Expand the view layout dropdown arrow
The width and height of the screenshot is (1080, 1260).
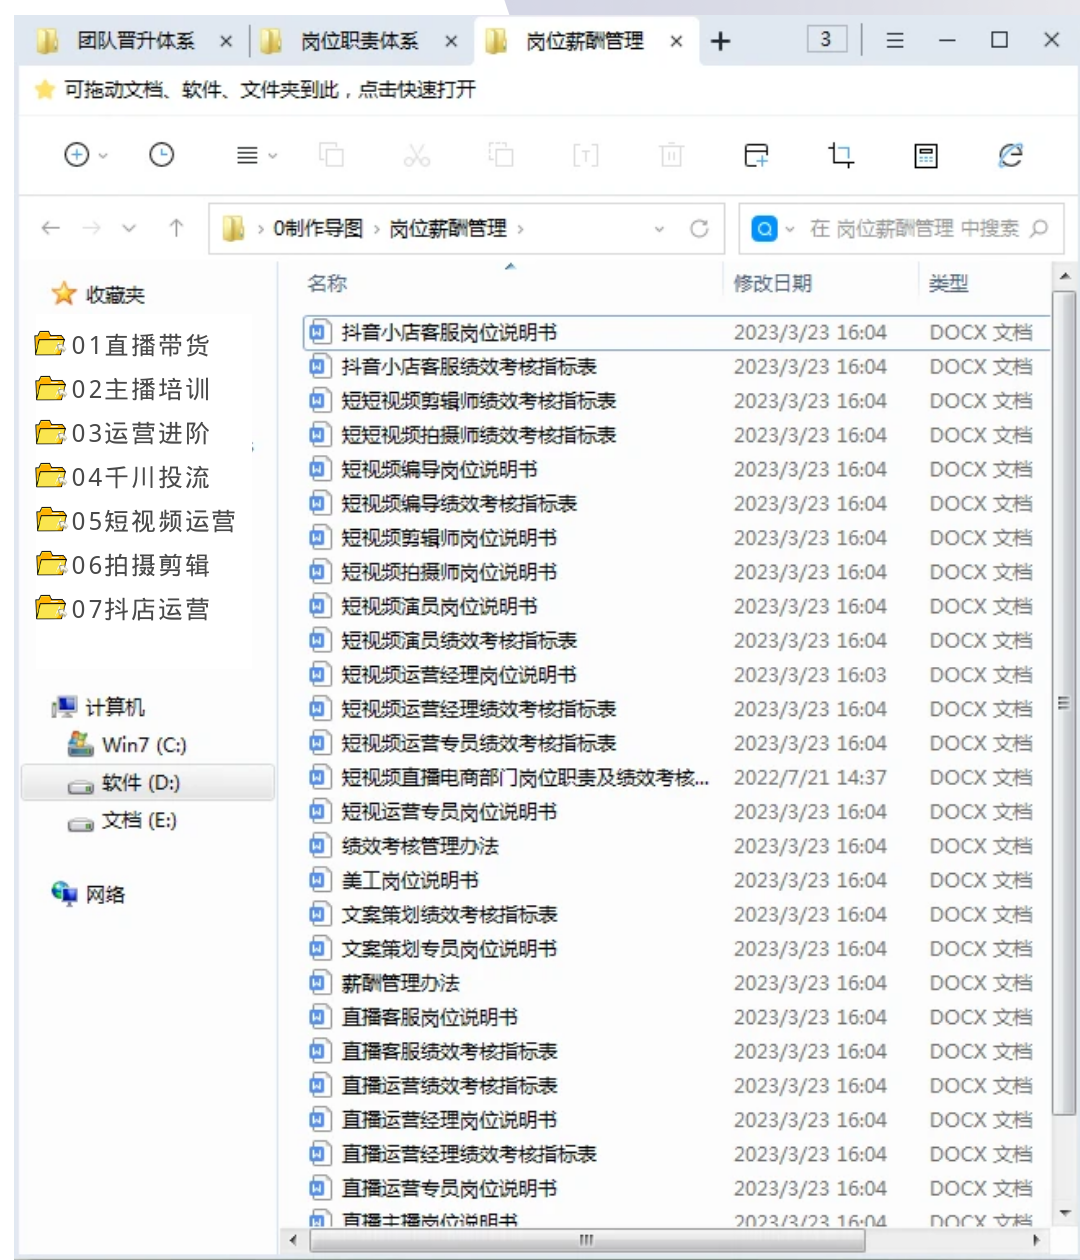point(272,156)
